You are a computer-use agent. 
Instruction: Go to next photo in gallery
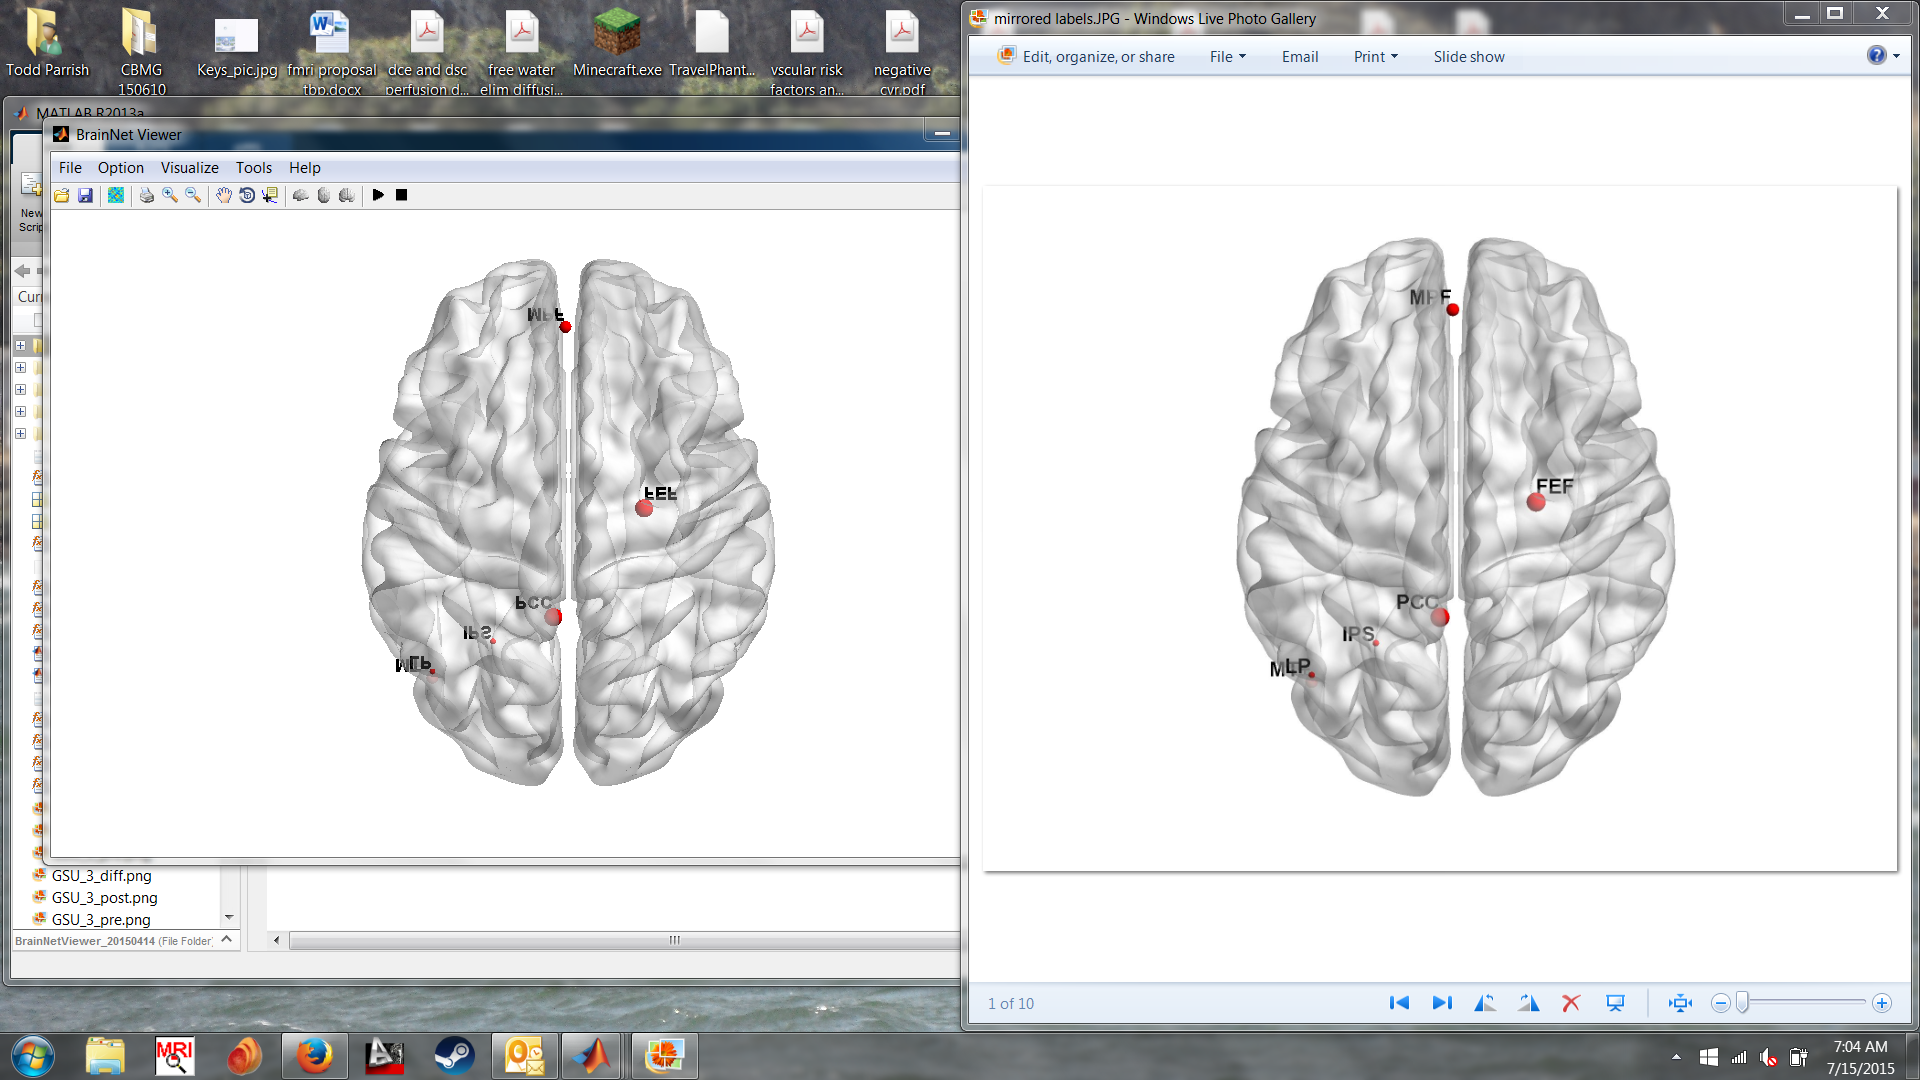[1442, 1003]
